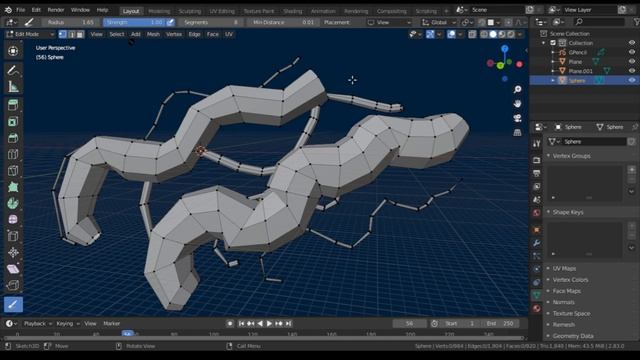Viewport: 640px width, 360px height.
Task: Jump to the end frame button
Action: coord(289,324)
